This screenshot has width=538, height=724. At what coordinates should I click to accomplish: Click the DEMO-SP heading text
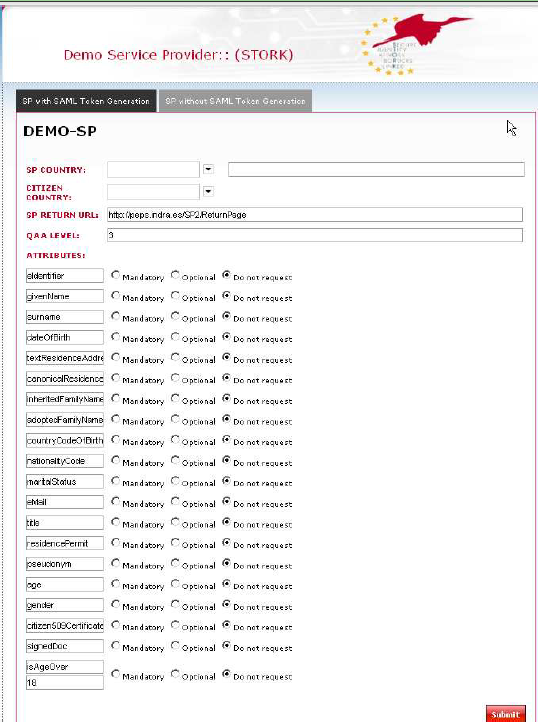(60, 131)
